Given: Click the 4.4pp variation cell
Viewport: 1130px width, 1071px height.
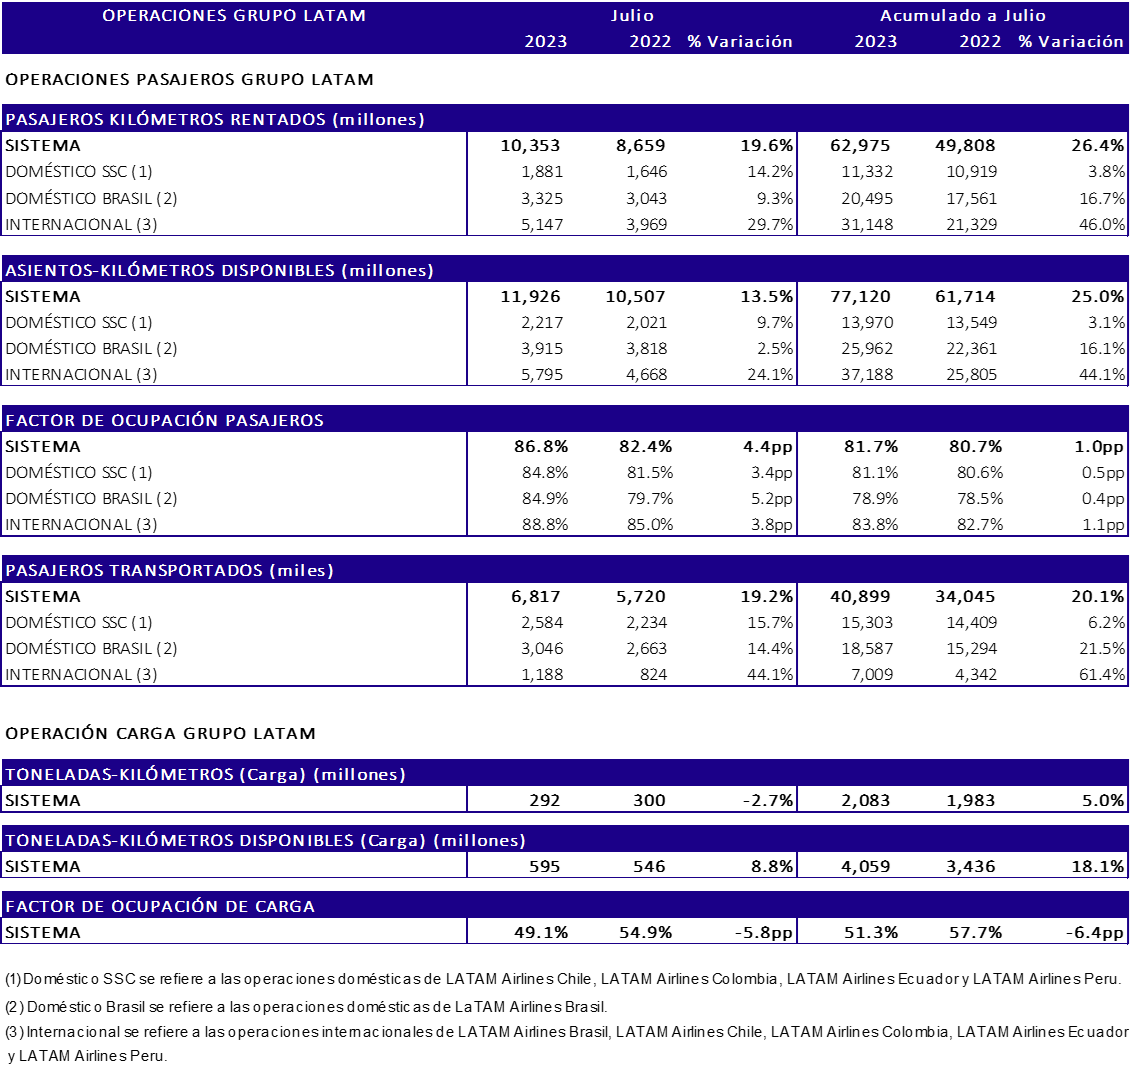Looking at the screenshot, I should click(768, 446).
